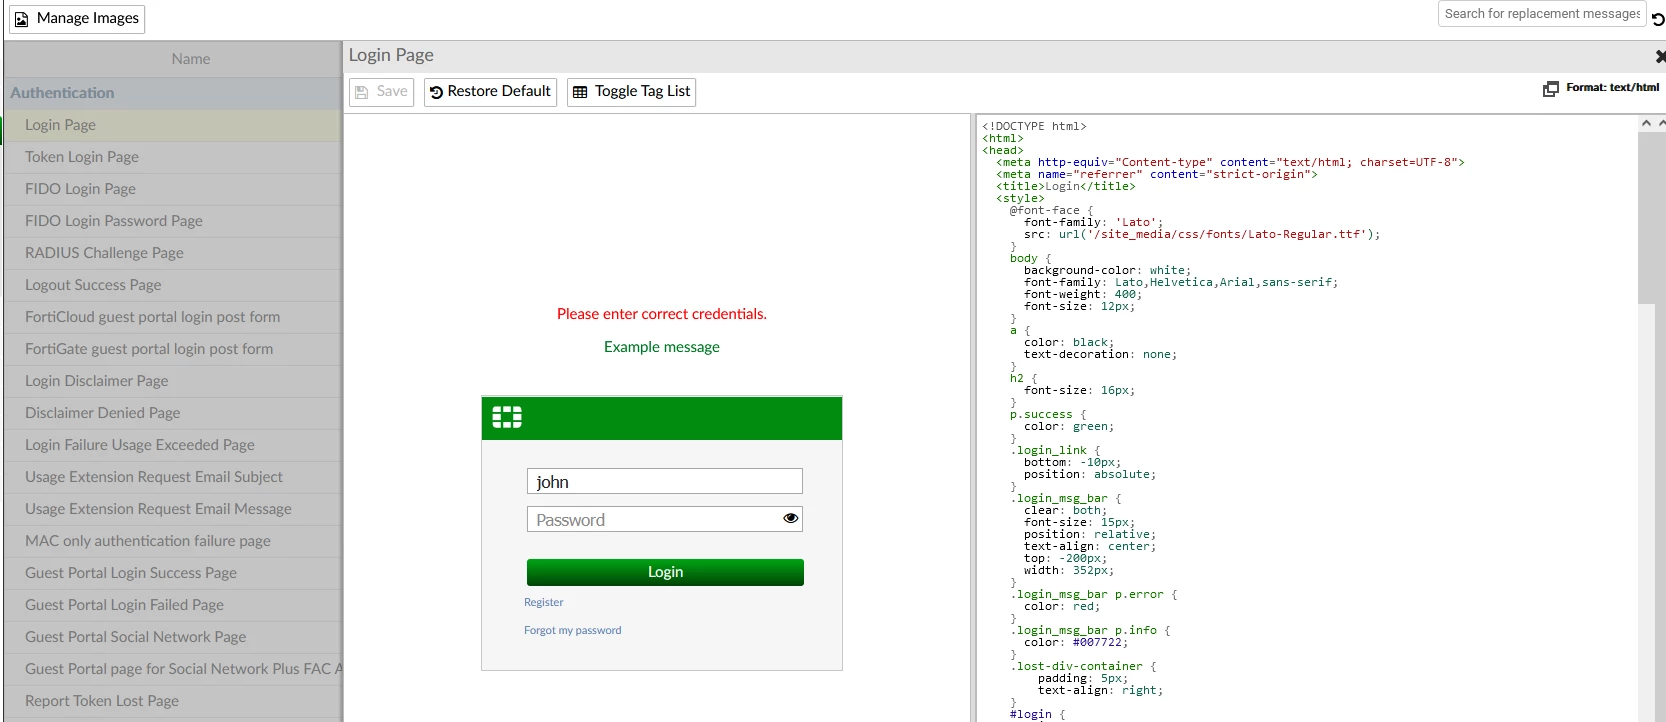The width and height of the screenshot is (1666, 722).
Task: Focus the replacement messages search field
Action: (x=1542, y=14)
